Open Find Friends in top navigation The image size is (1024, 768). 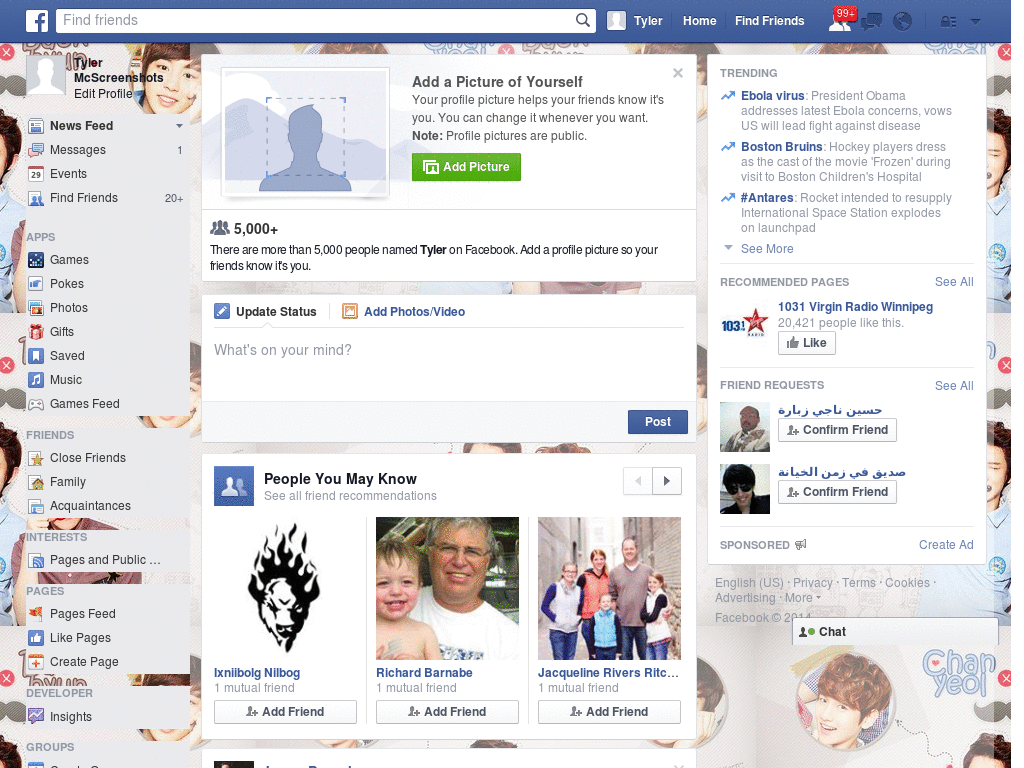pos(769,21)
